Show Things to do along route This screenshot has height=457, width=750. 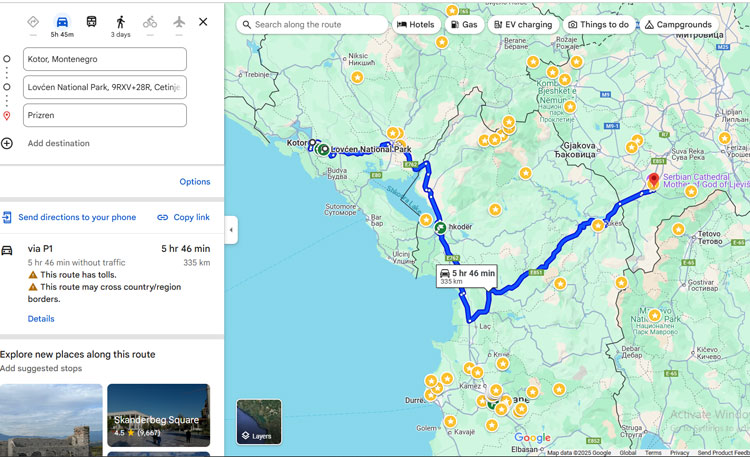(598, 24)
